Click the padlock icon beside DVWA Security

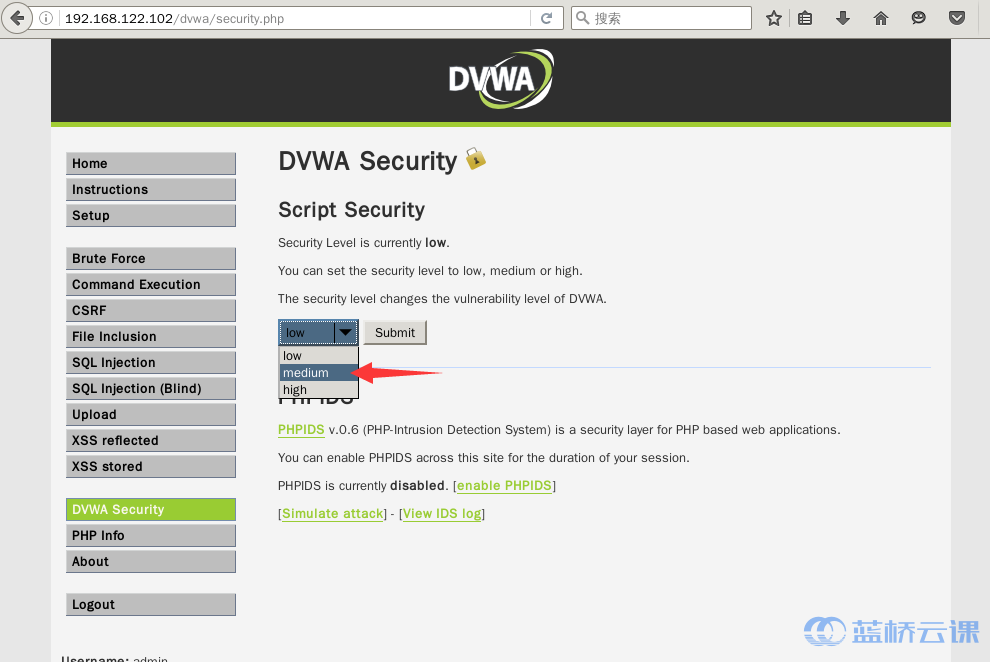pos(475,158)
